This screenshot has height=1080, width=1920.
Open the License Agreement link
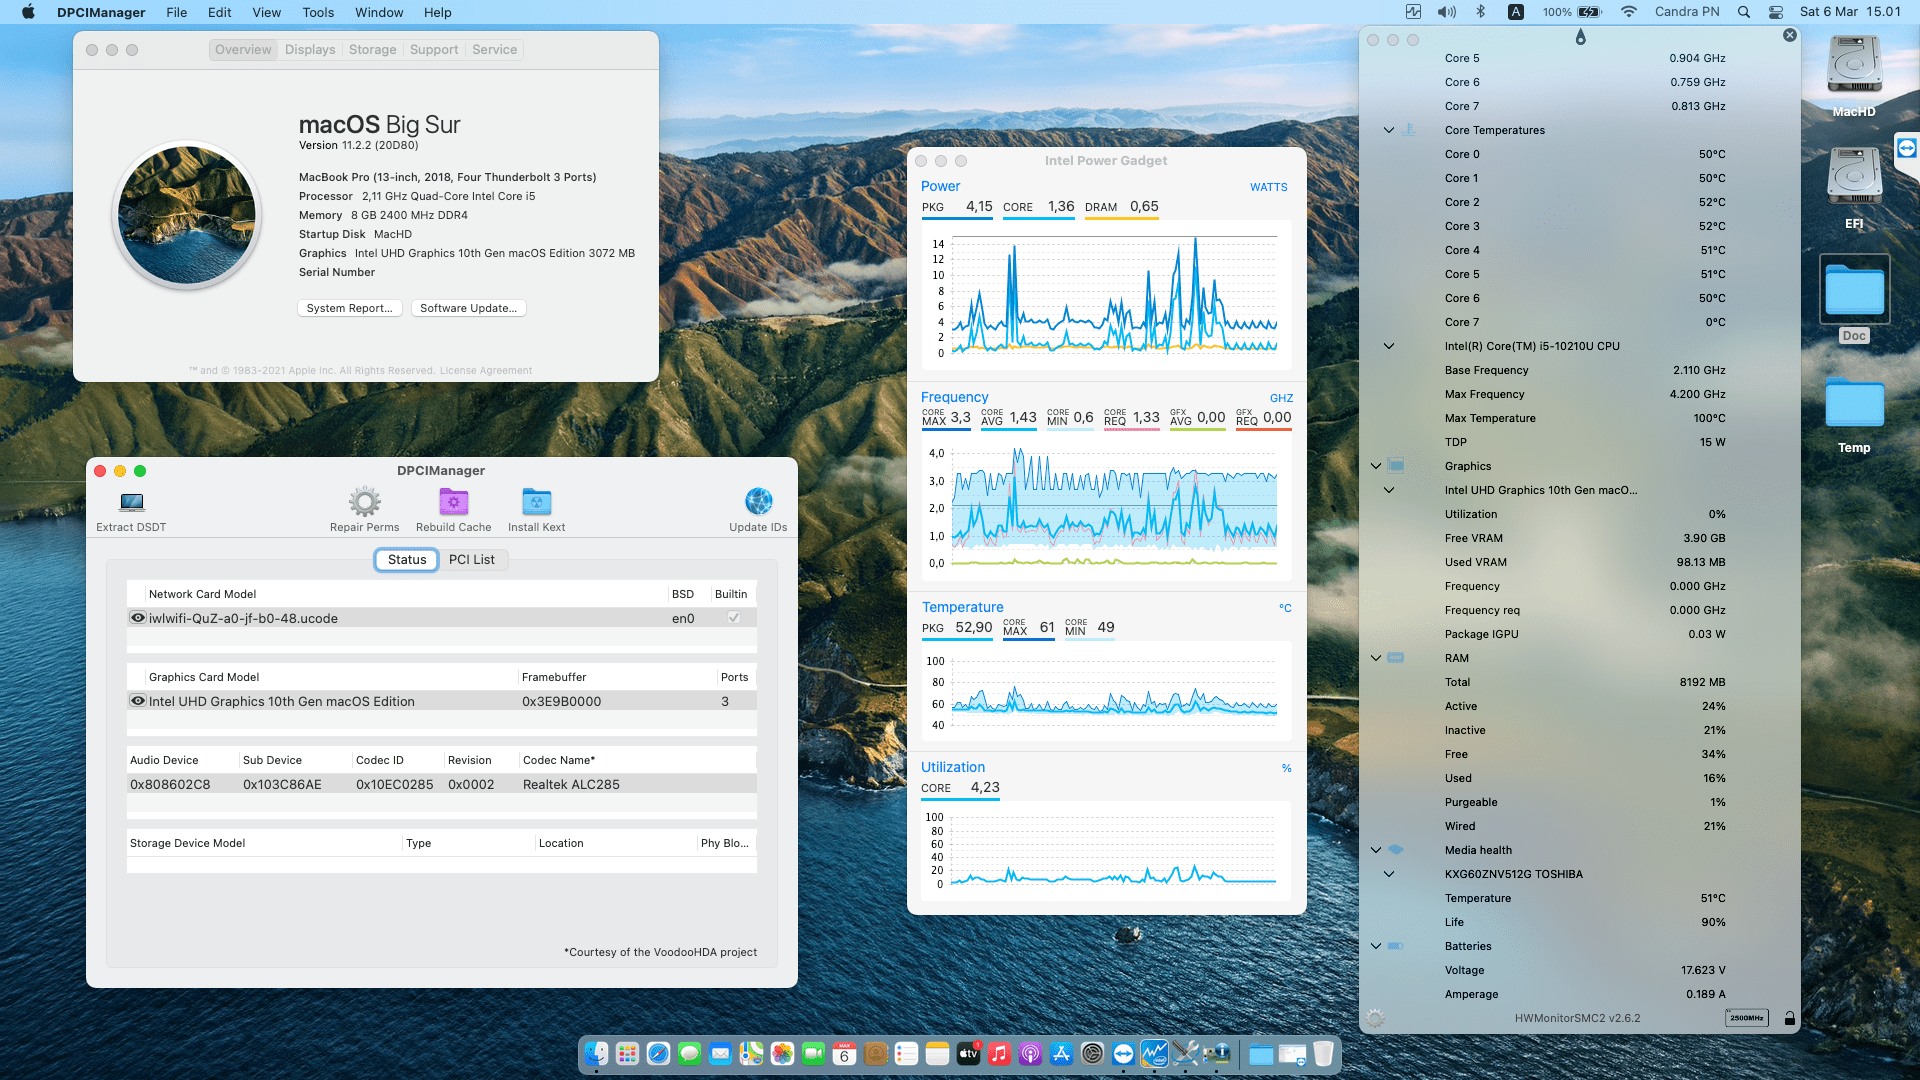click(x=486, y=371)
